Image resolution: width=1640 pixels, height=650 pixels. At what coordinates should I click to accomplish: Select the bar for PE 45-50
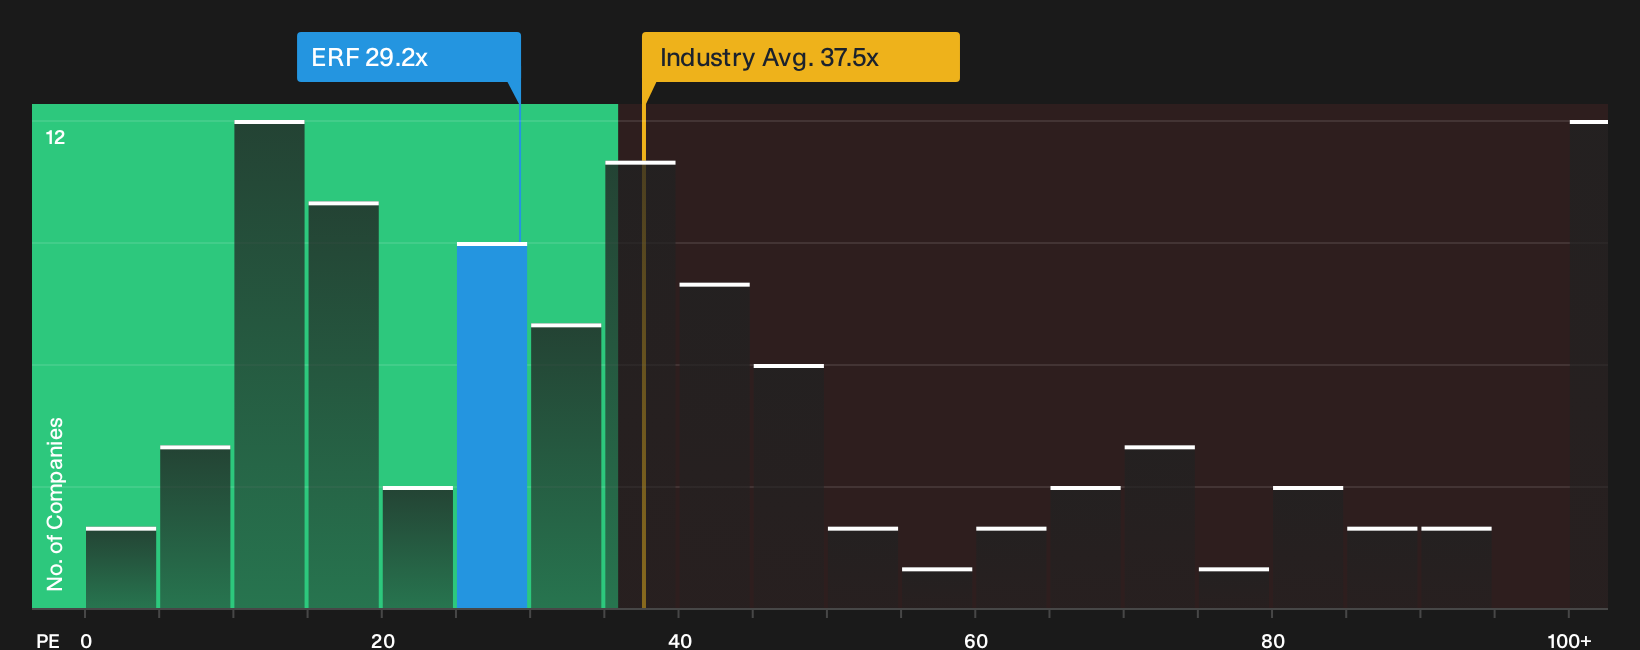pos(789,486)
